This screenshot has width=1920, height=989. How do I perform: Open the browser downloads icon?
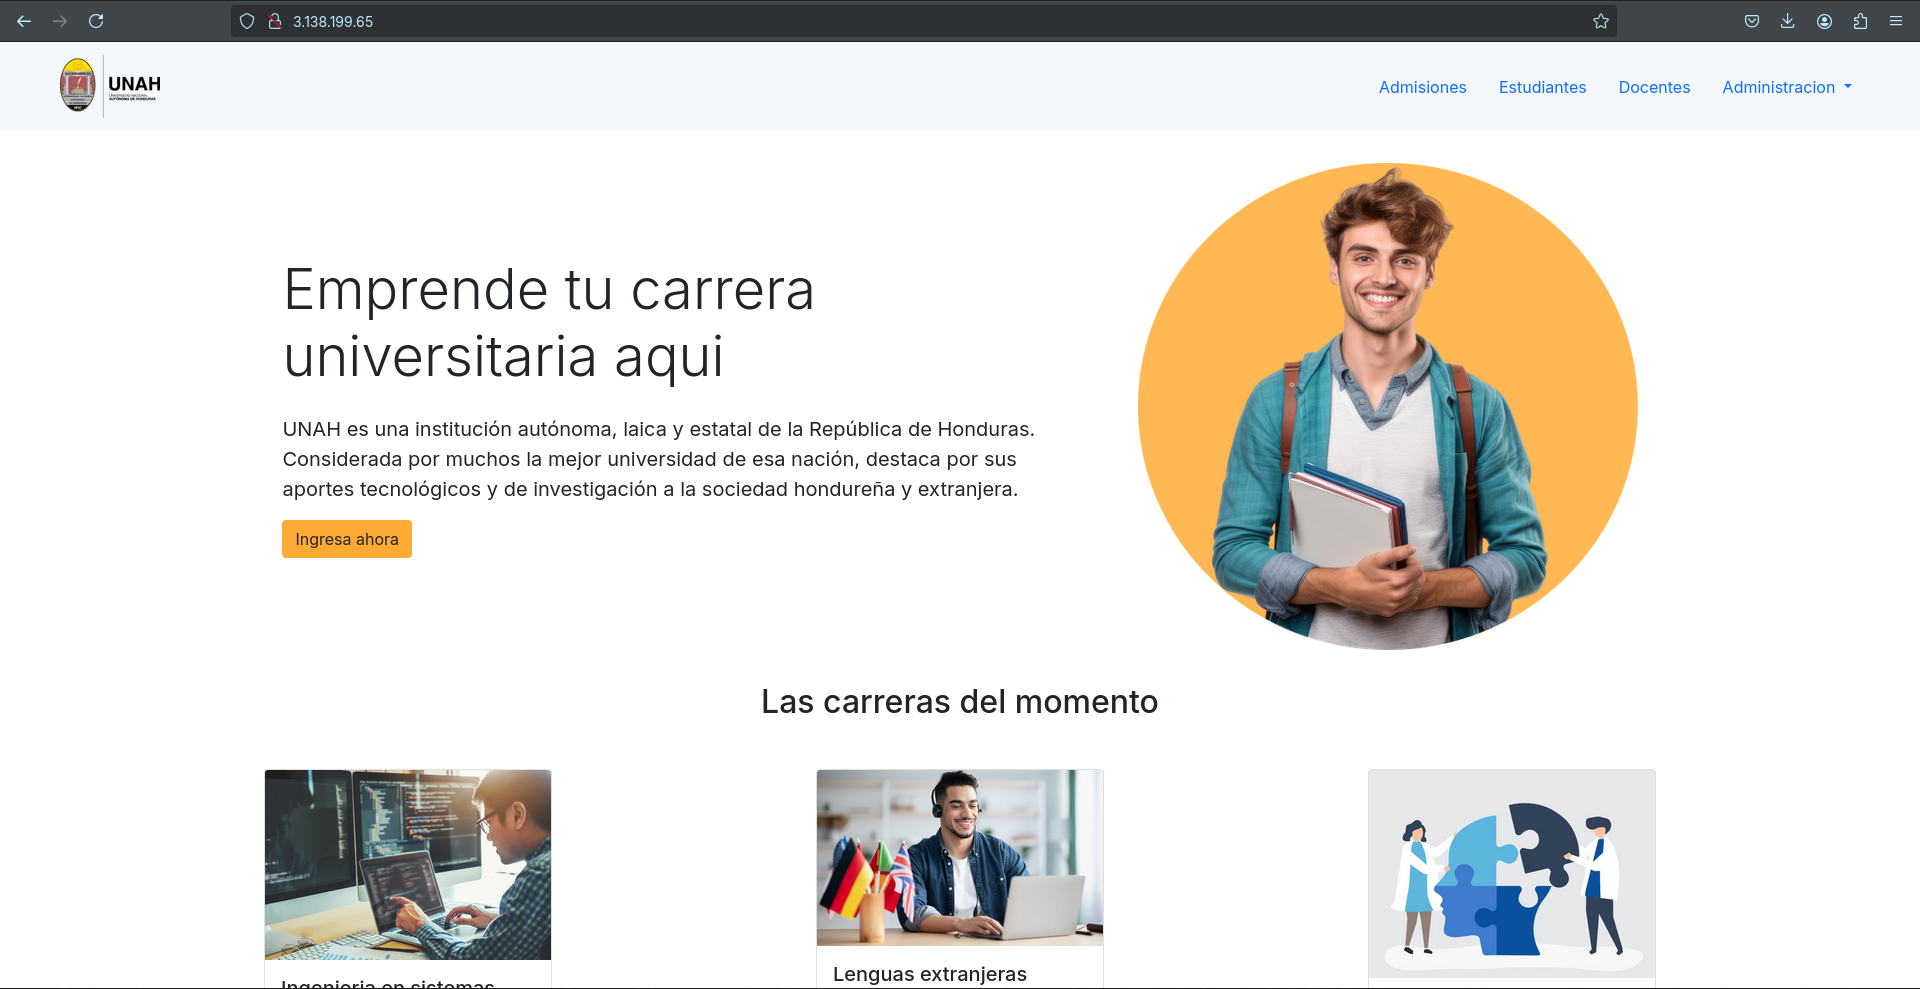coord(1788,21)
